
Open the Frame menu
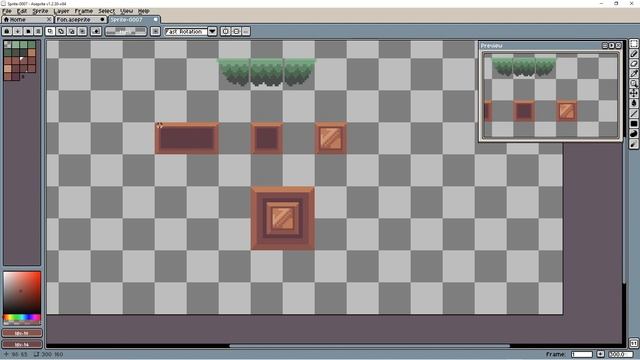point(84,11)
